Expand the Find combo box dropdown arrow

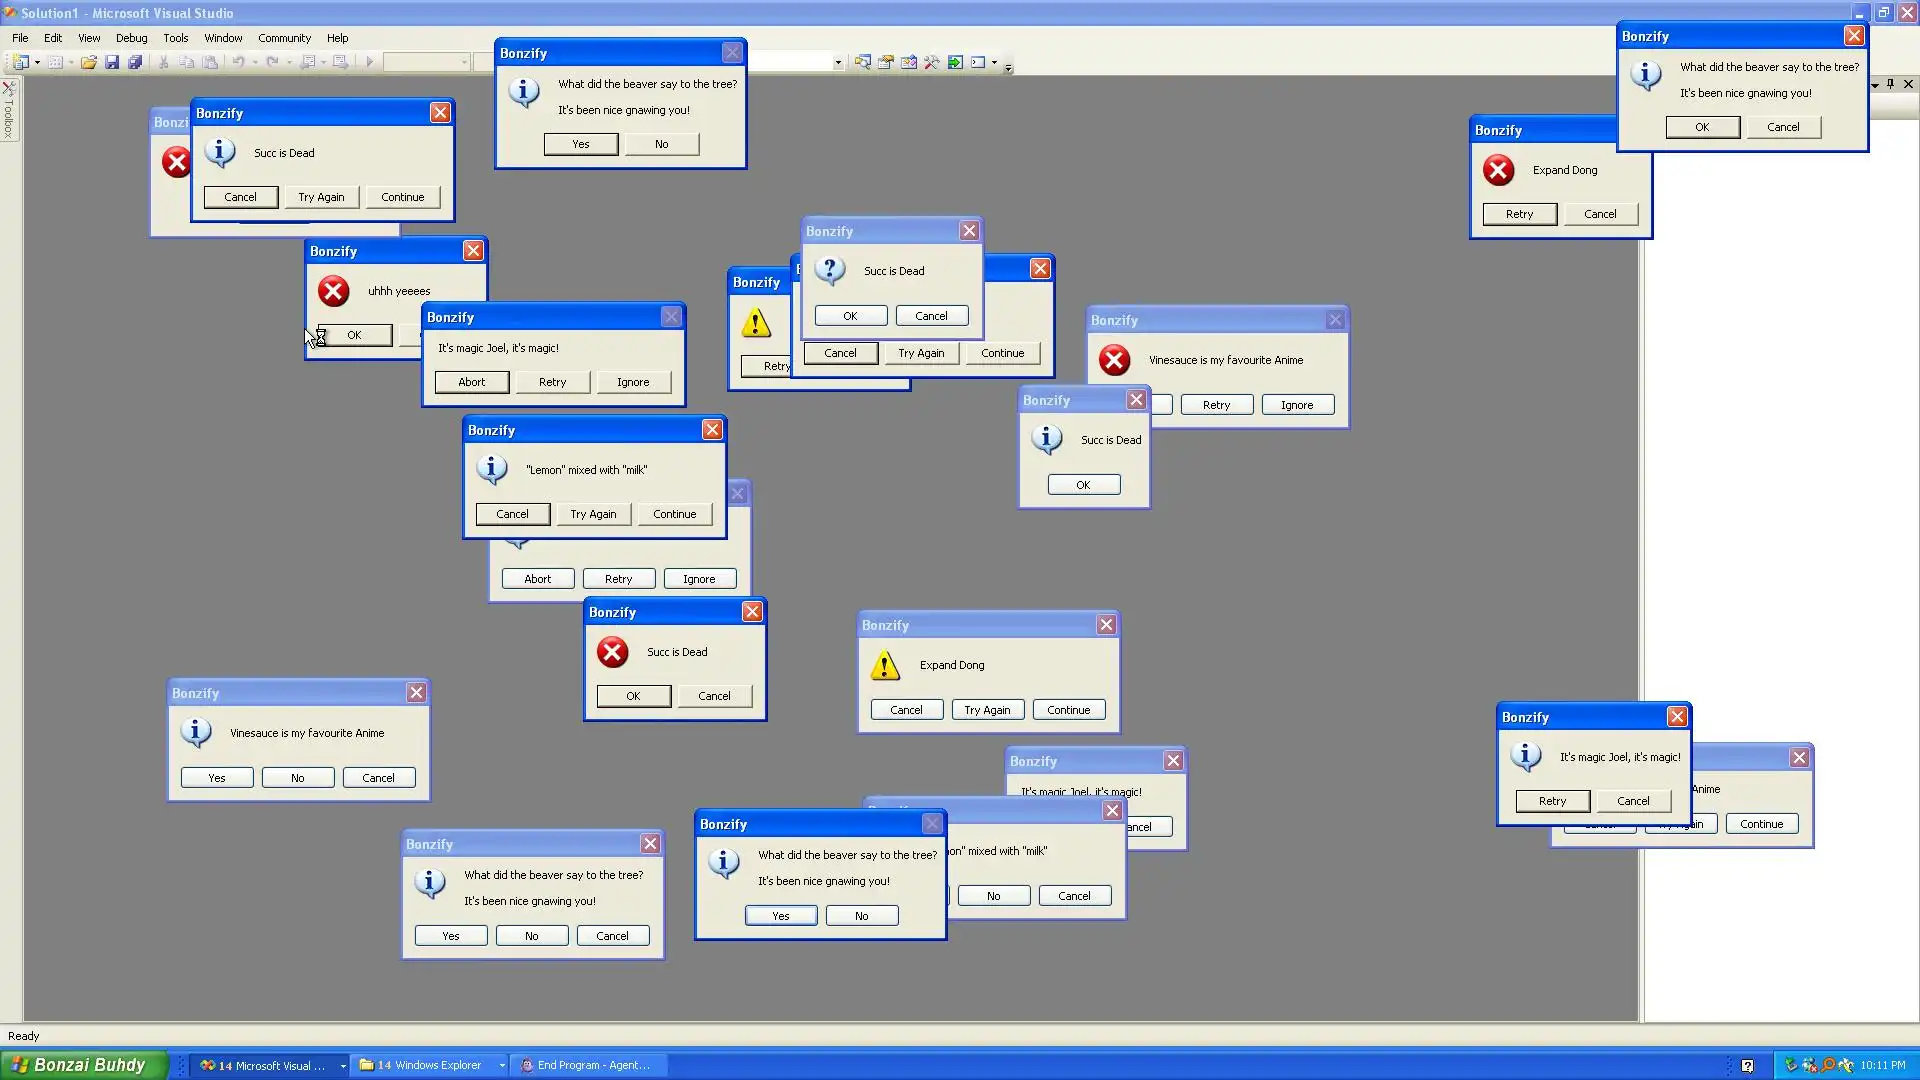tap(838, 62)
